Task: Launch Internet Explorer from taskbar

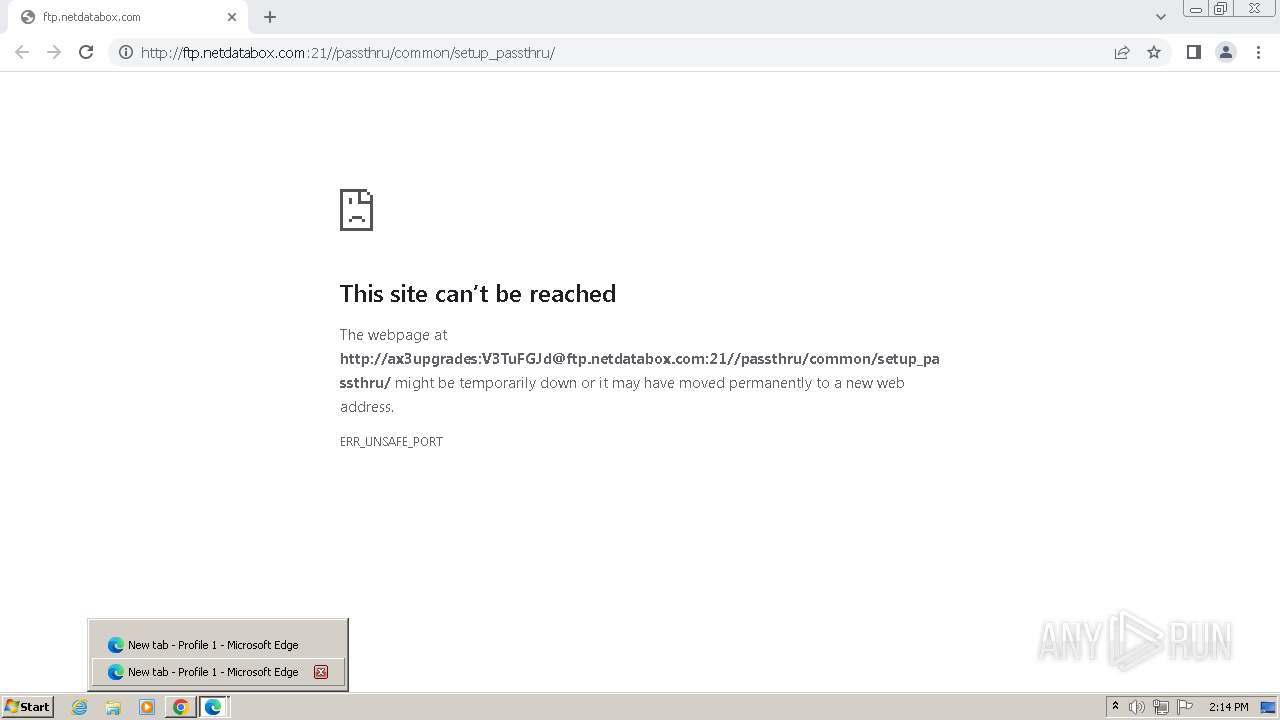Action: pos(80,707)
